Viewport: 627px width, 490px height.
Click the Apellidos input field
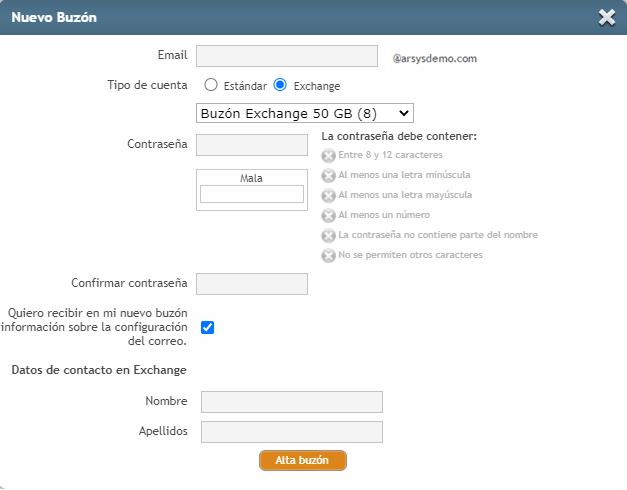click(x=292, y=432)
